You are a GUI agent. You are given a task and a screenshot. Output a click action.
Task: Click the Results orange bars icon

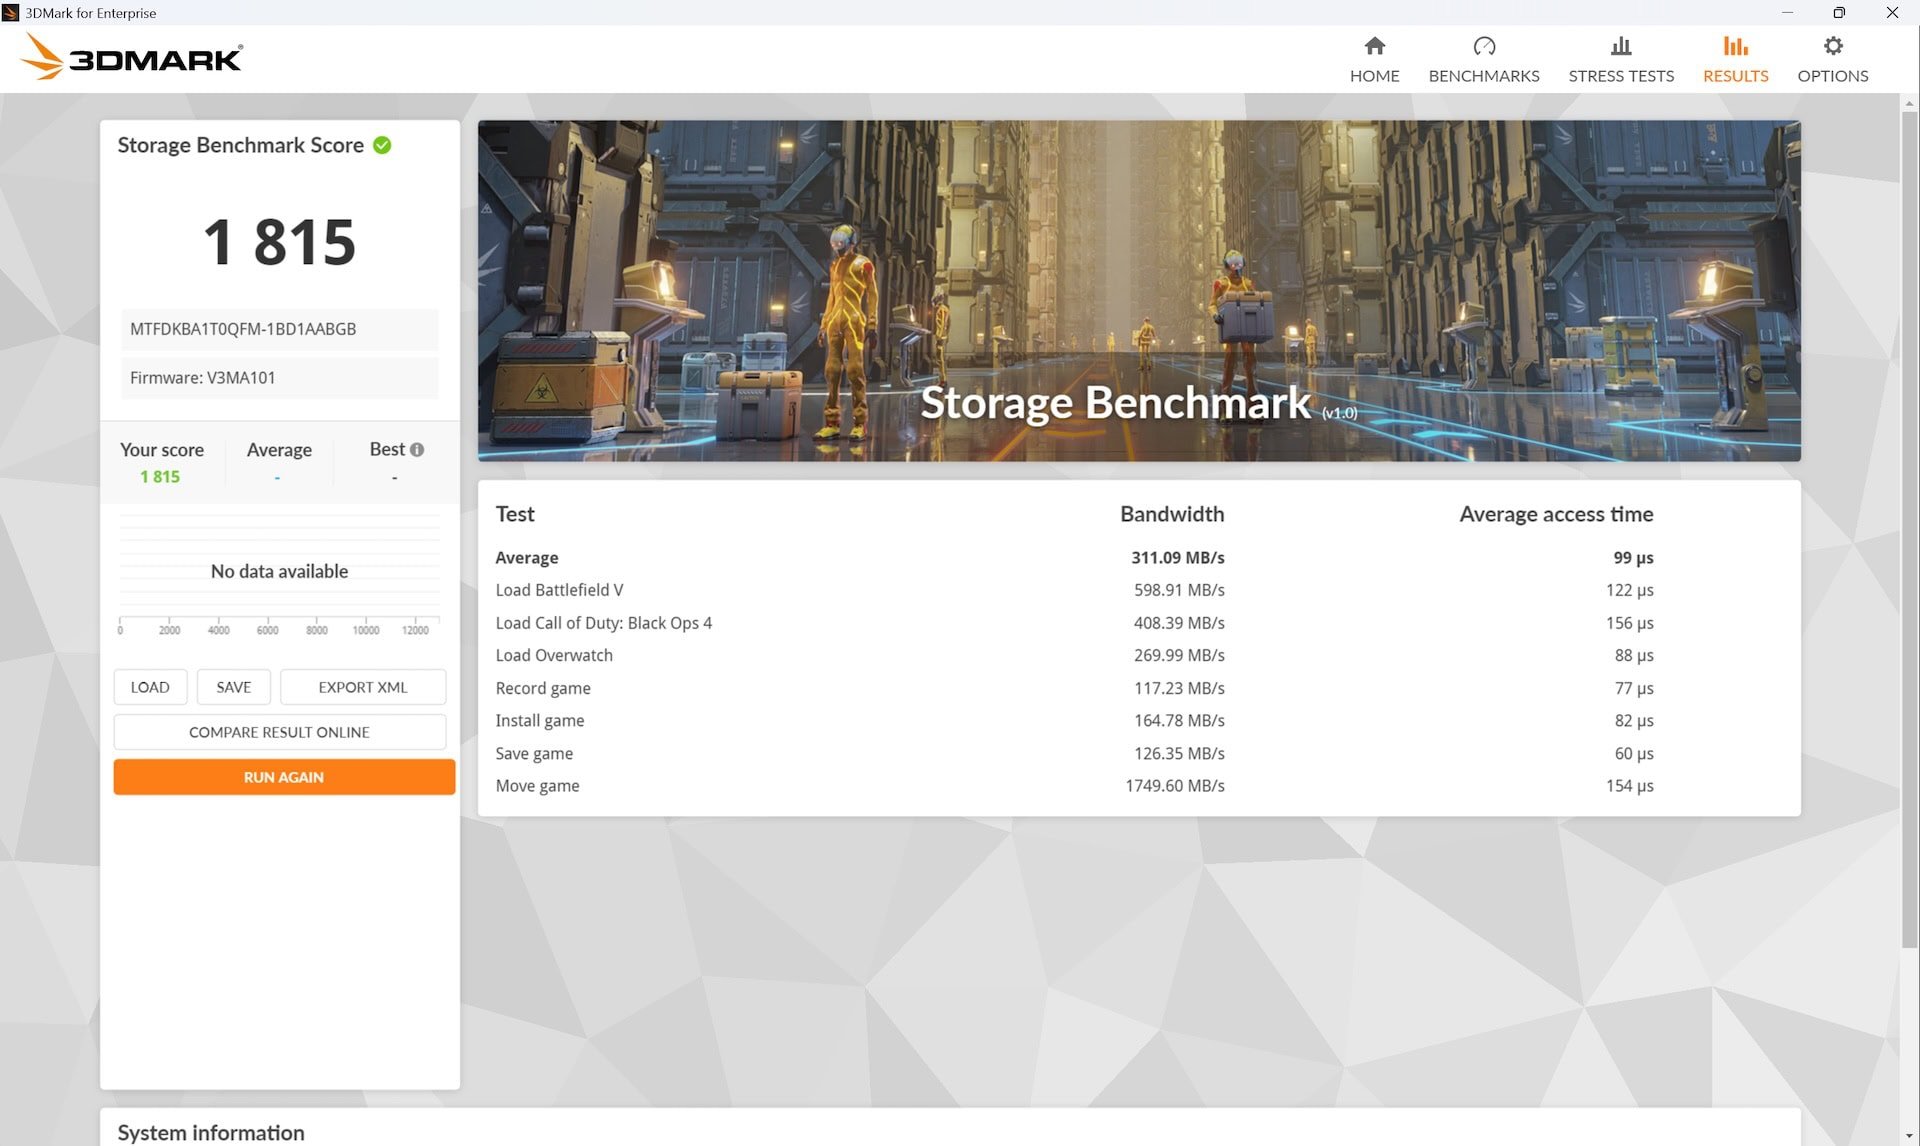click(x=1735, y=46)
